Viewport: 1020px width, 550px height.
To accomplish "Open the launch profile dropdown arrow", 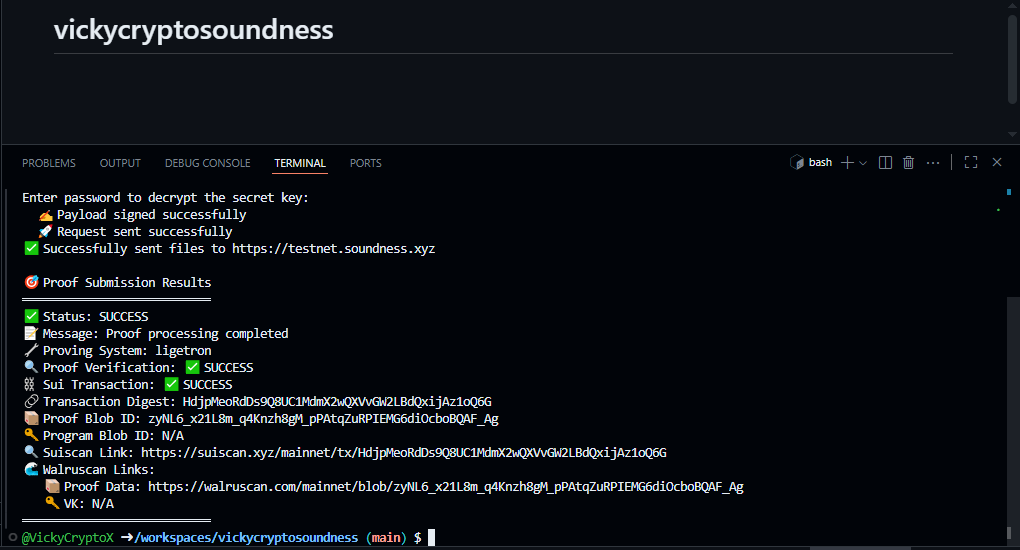I will (x=863, y=163).
